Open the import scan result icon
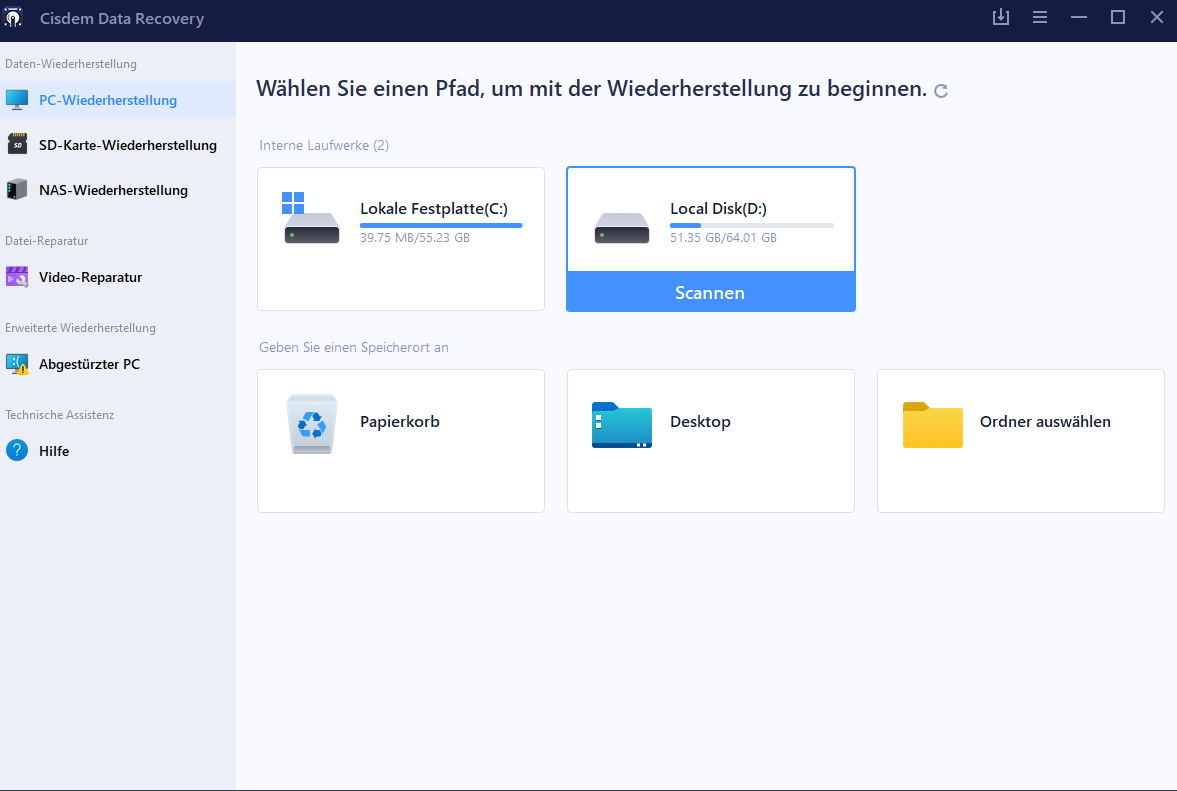The image size is (1177, 791). click(x=1001, y=17)
